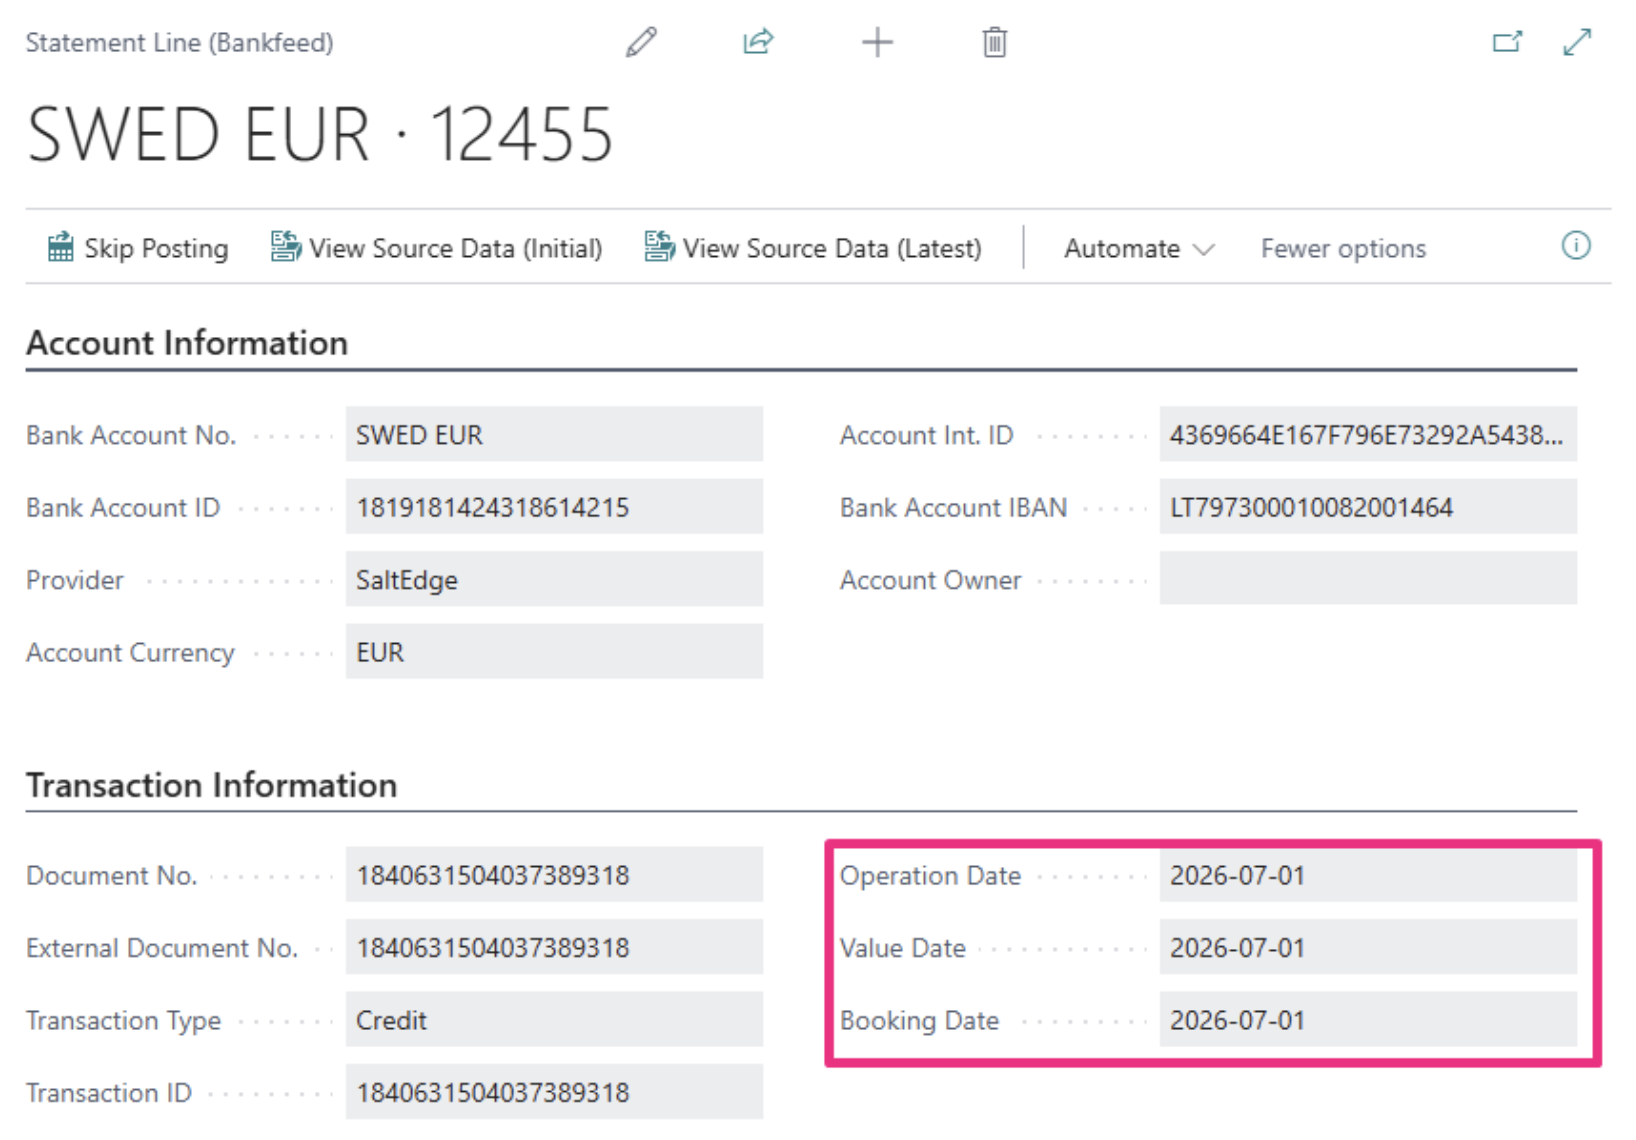Image resolution: width=1636 pixels, height=1140 pixels.
Task: Click the Document No. field value
Action: pyautogui.click(x=554, y=875)
